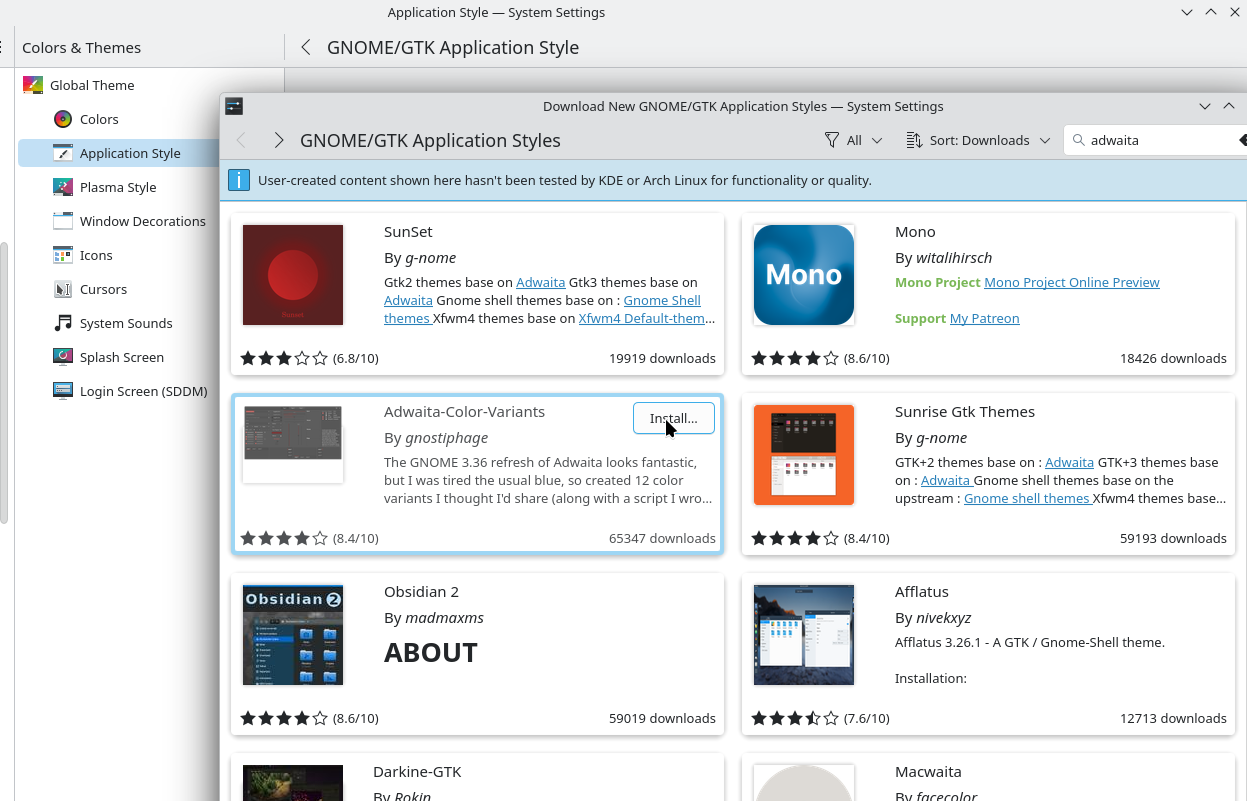
Task: Click the Colors & Themes sidebar header
Action: (81, 47)
